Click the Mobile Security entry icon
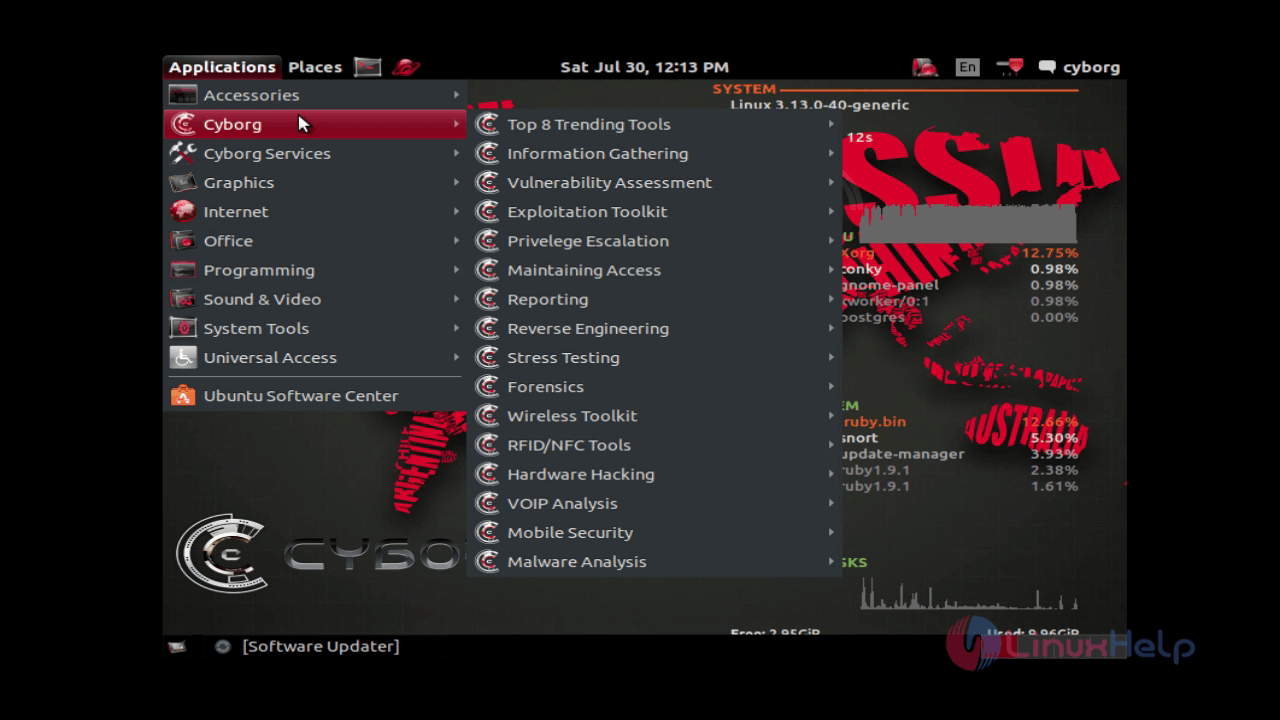 [x=487, y=532]
